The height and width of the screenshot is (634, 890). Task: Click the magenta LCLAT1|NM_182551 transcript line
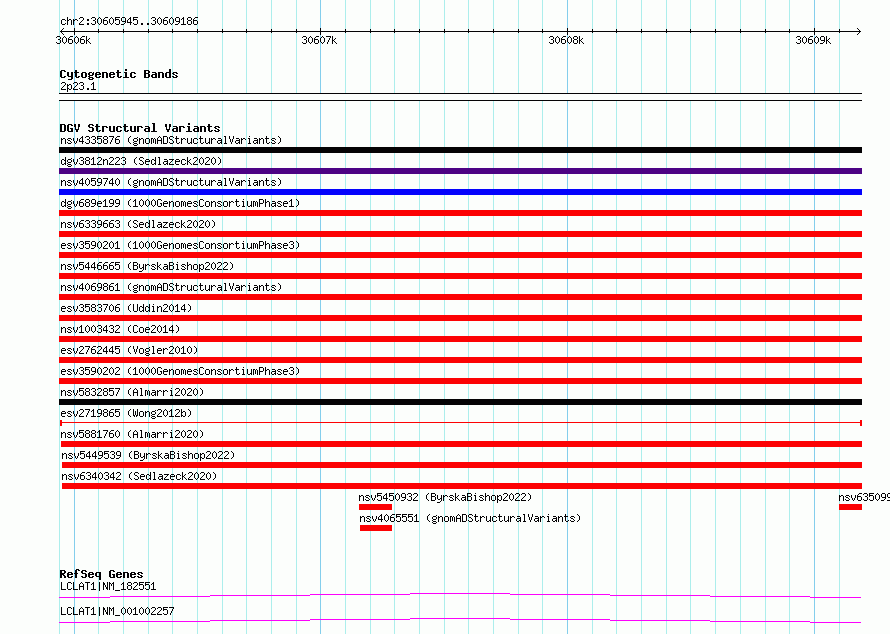(460, 595)
